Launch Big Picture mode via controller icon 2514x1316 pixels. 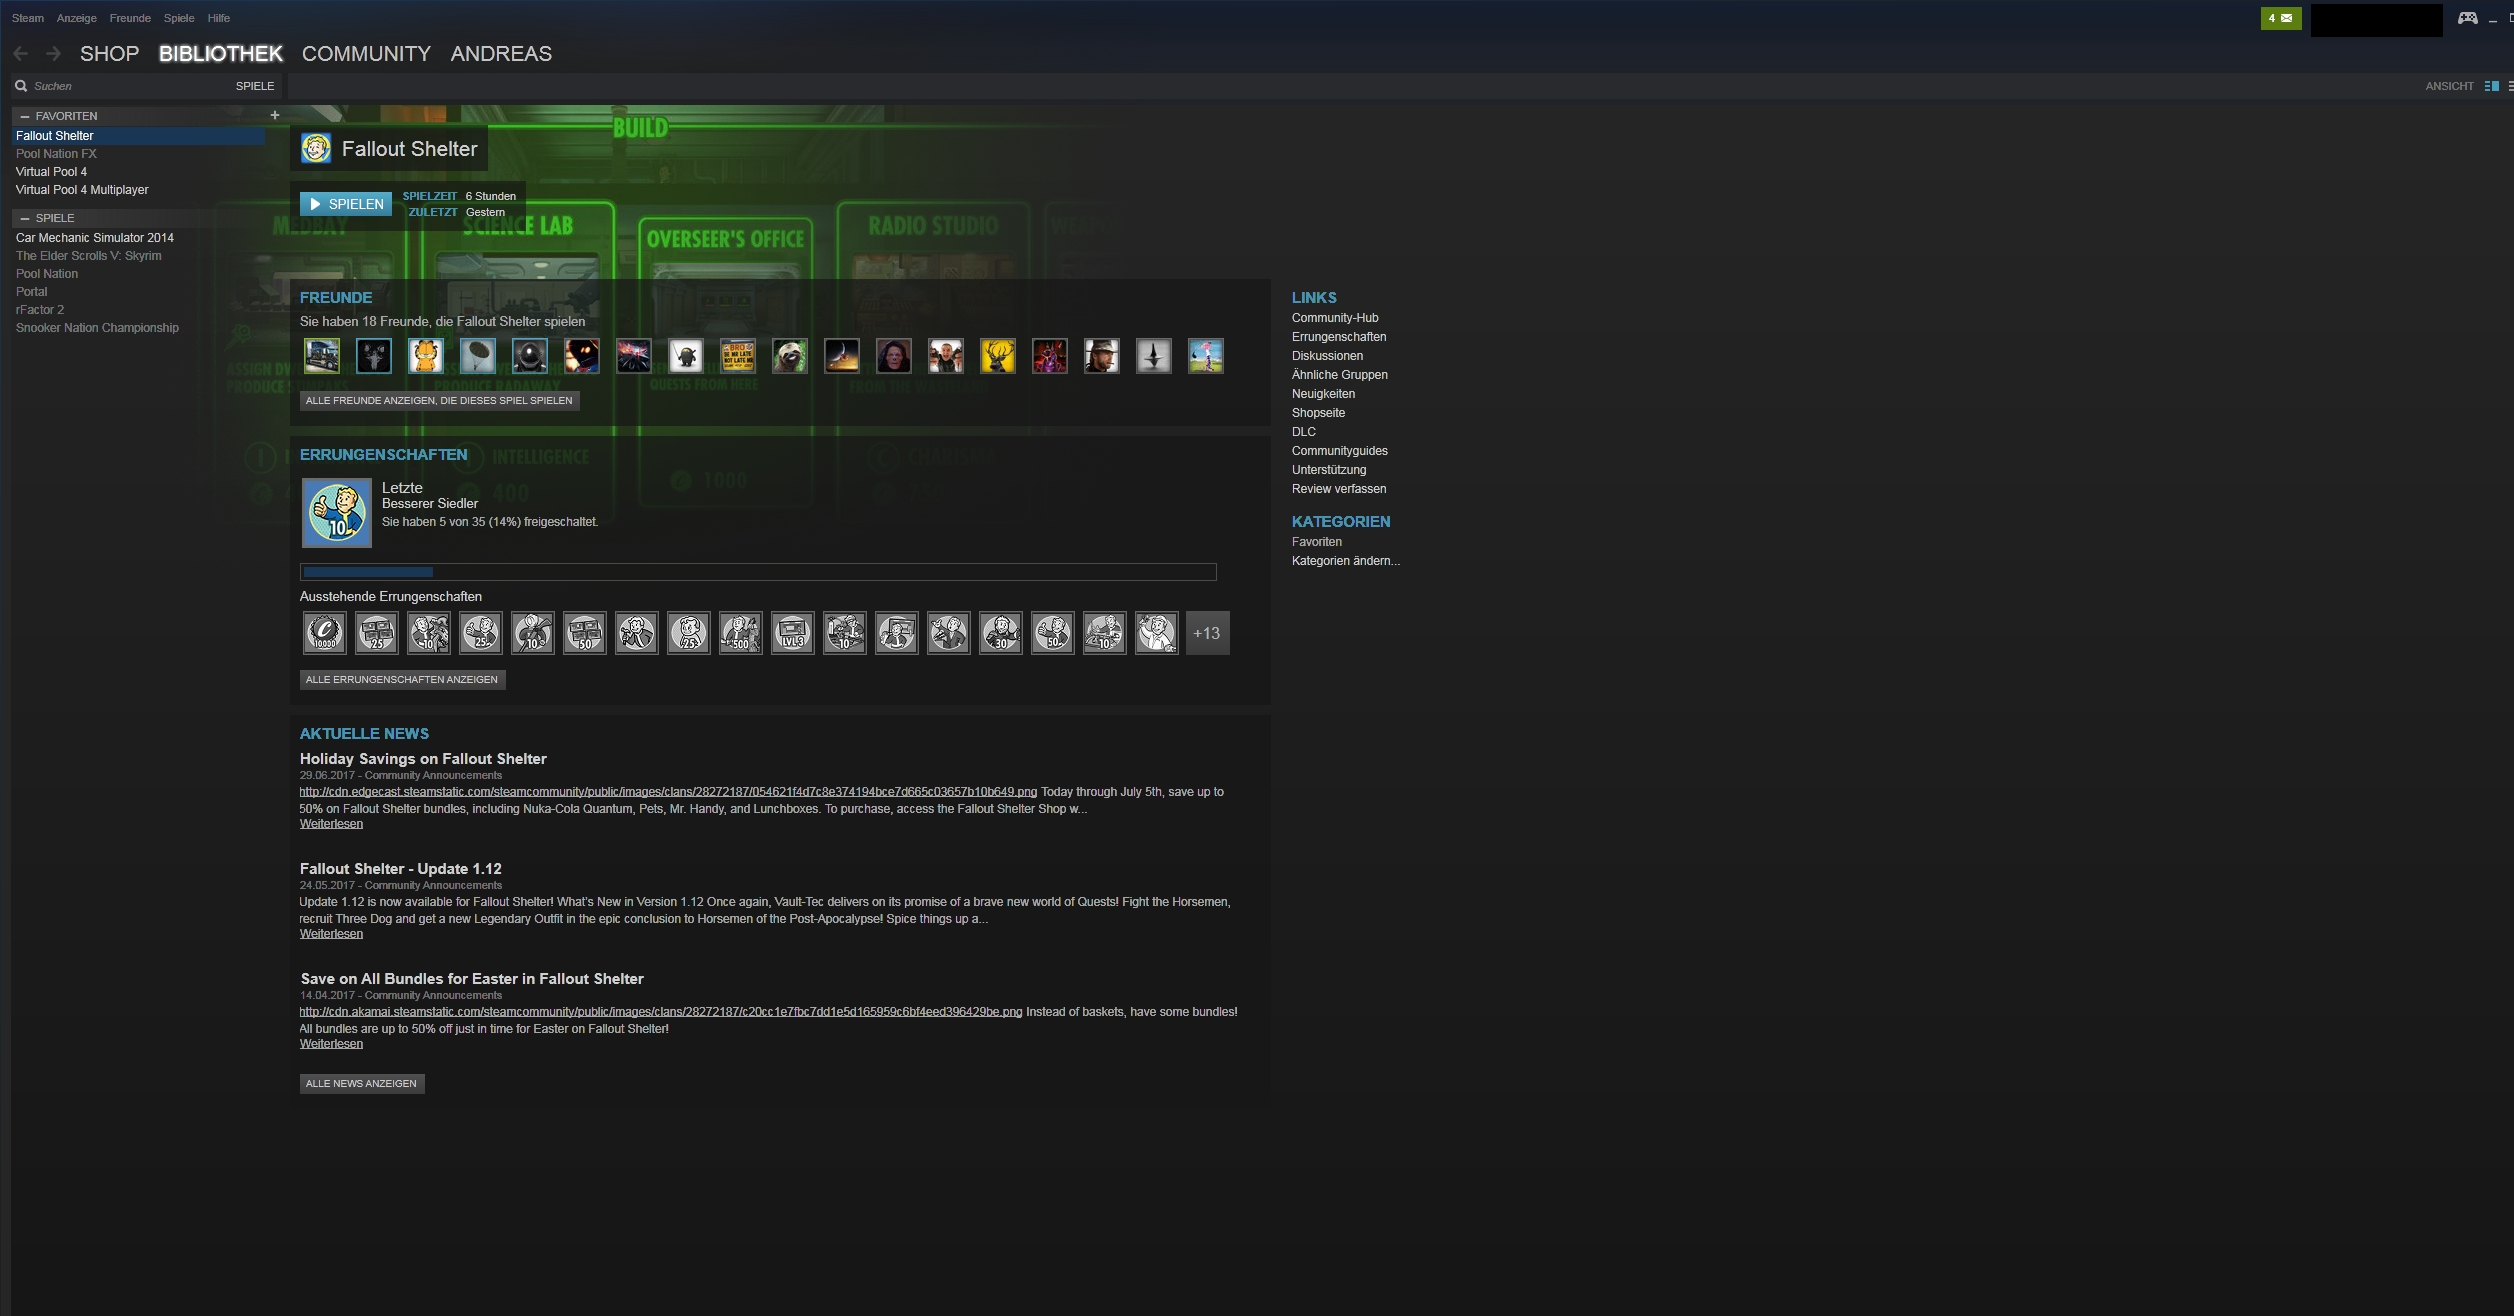2467,18
